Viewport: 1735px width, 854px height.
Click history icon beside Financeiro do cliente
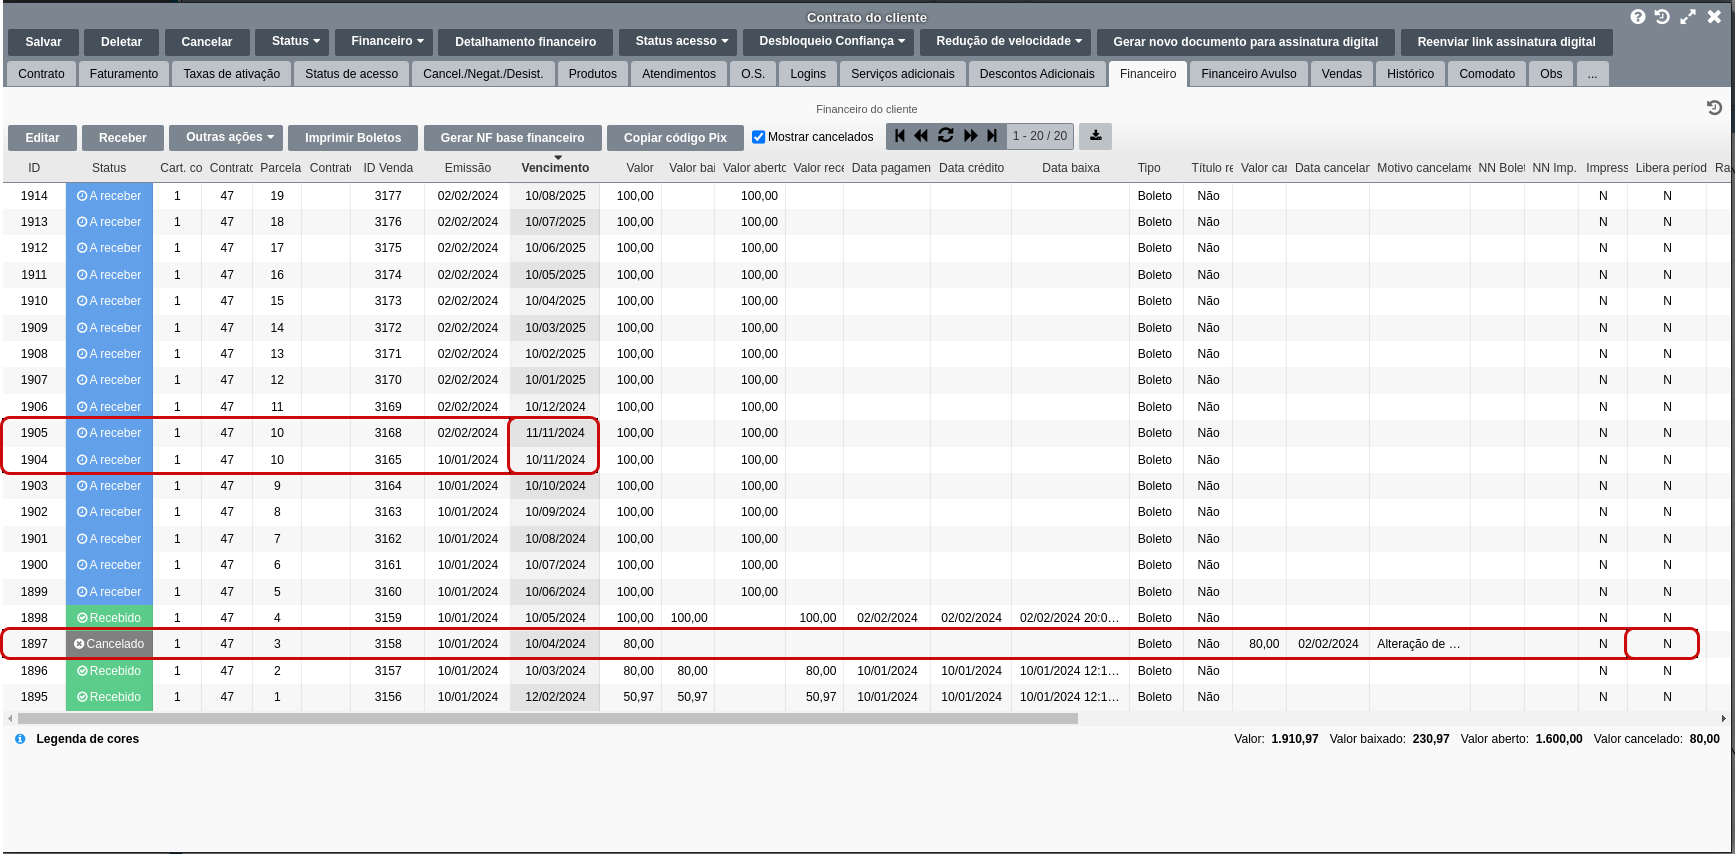pos(1714,108)
